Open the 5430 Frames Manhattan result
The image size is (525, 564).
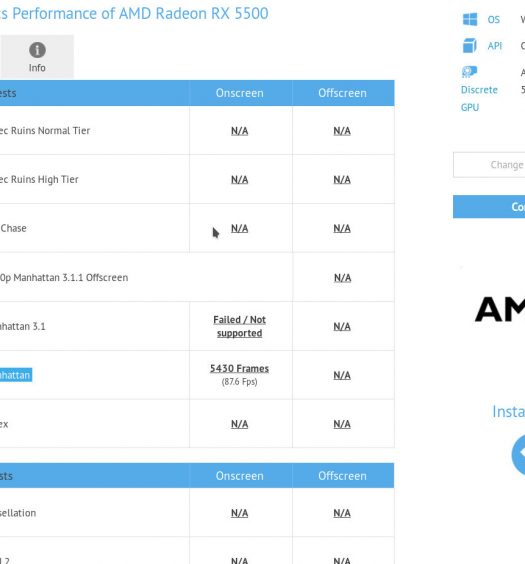tap(239, 369)
